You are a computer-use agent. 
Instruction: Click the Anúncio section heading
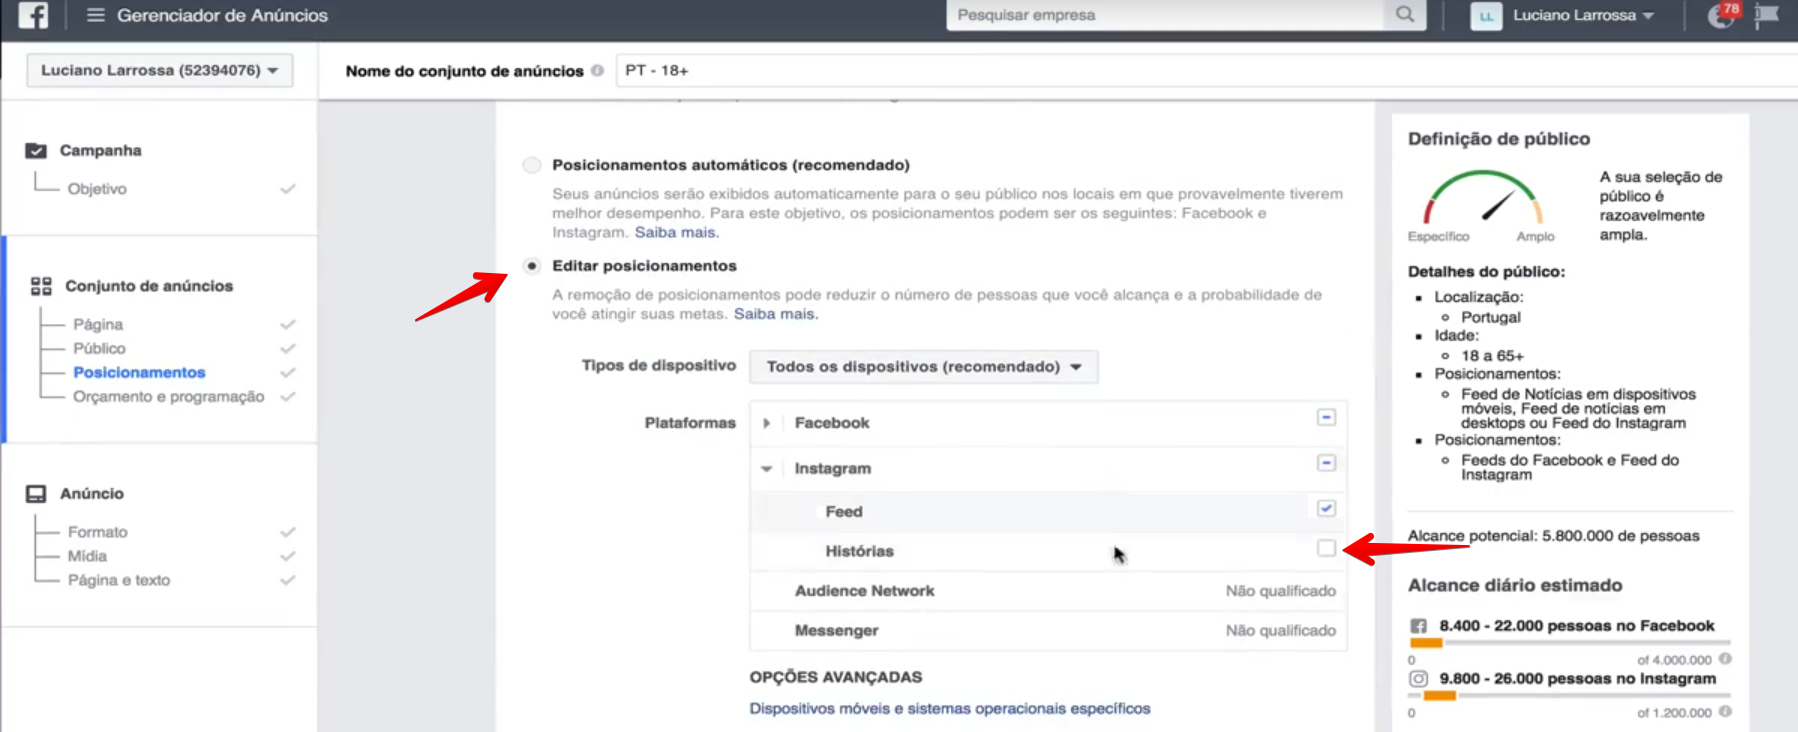92,494
